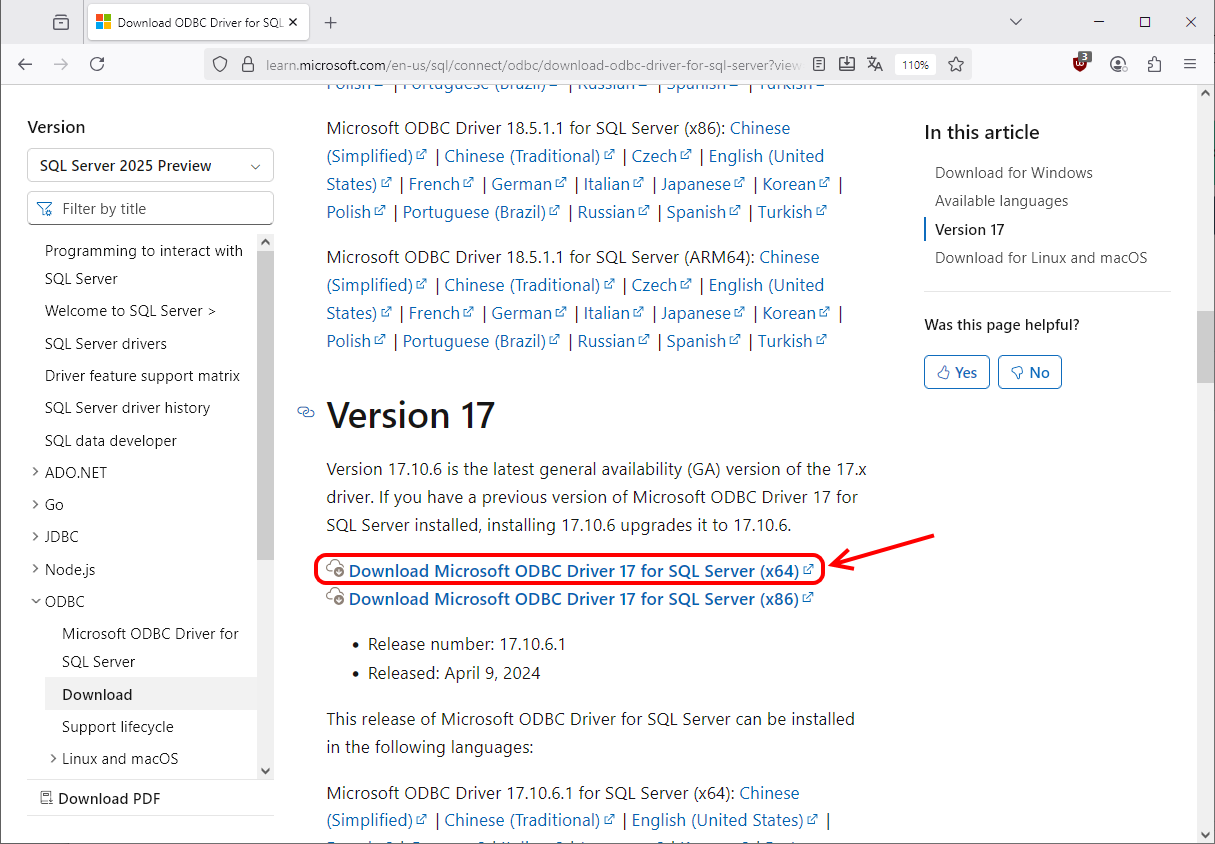Image resolution: width=1215 pixels, height=844 pixels.
Task: Open the Firefox hamburger menu
Action: point(1190,64)
